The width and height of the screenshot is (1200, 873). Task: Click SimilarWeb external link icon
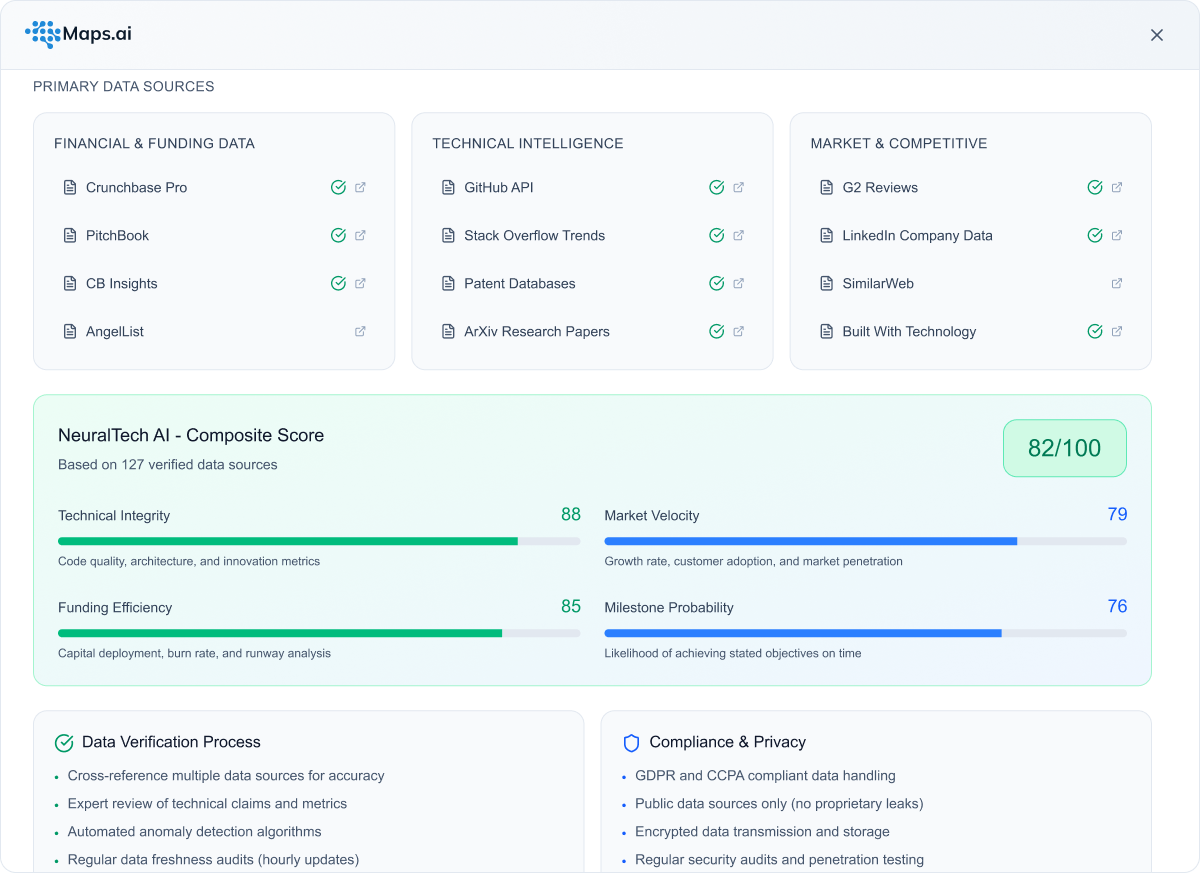click(1116, 284)
